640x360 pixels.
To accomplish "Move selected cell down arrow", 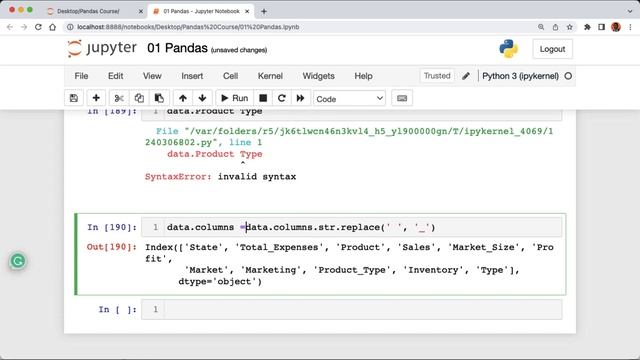I will (202, 98).
